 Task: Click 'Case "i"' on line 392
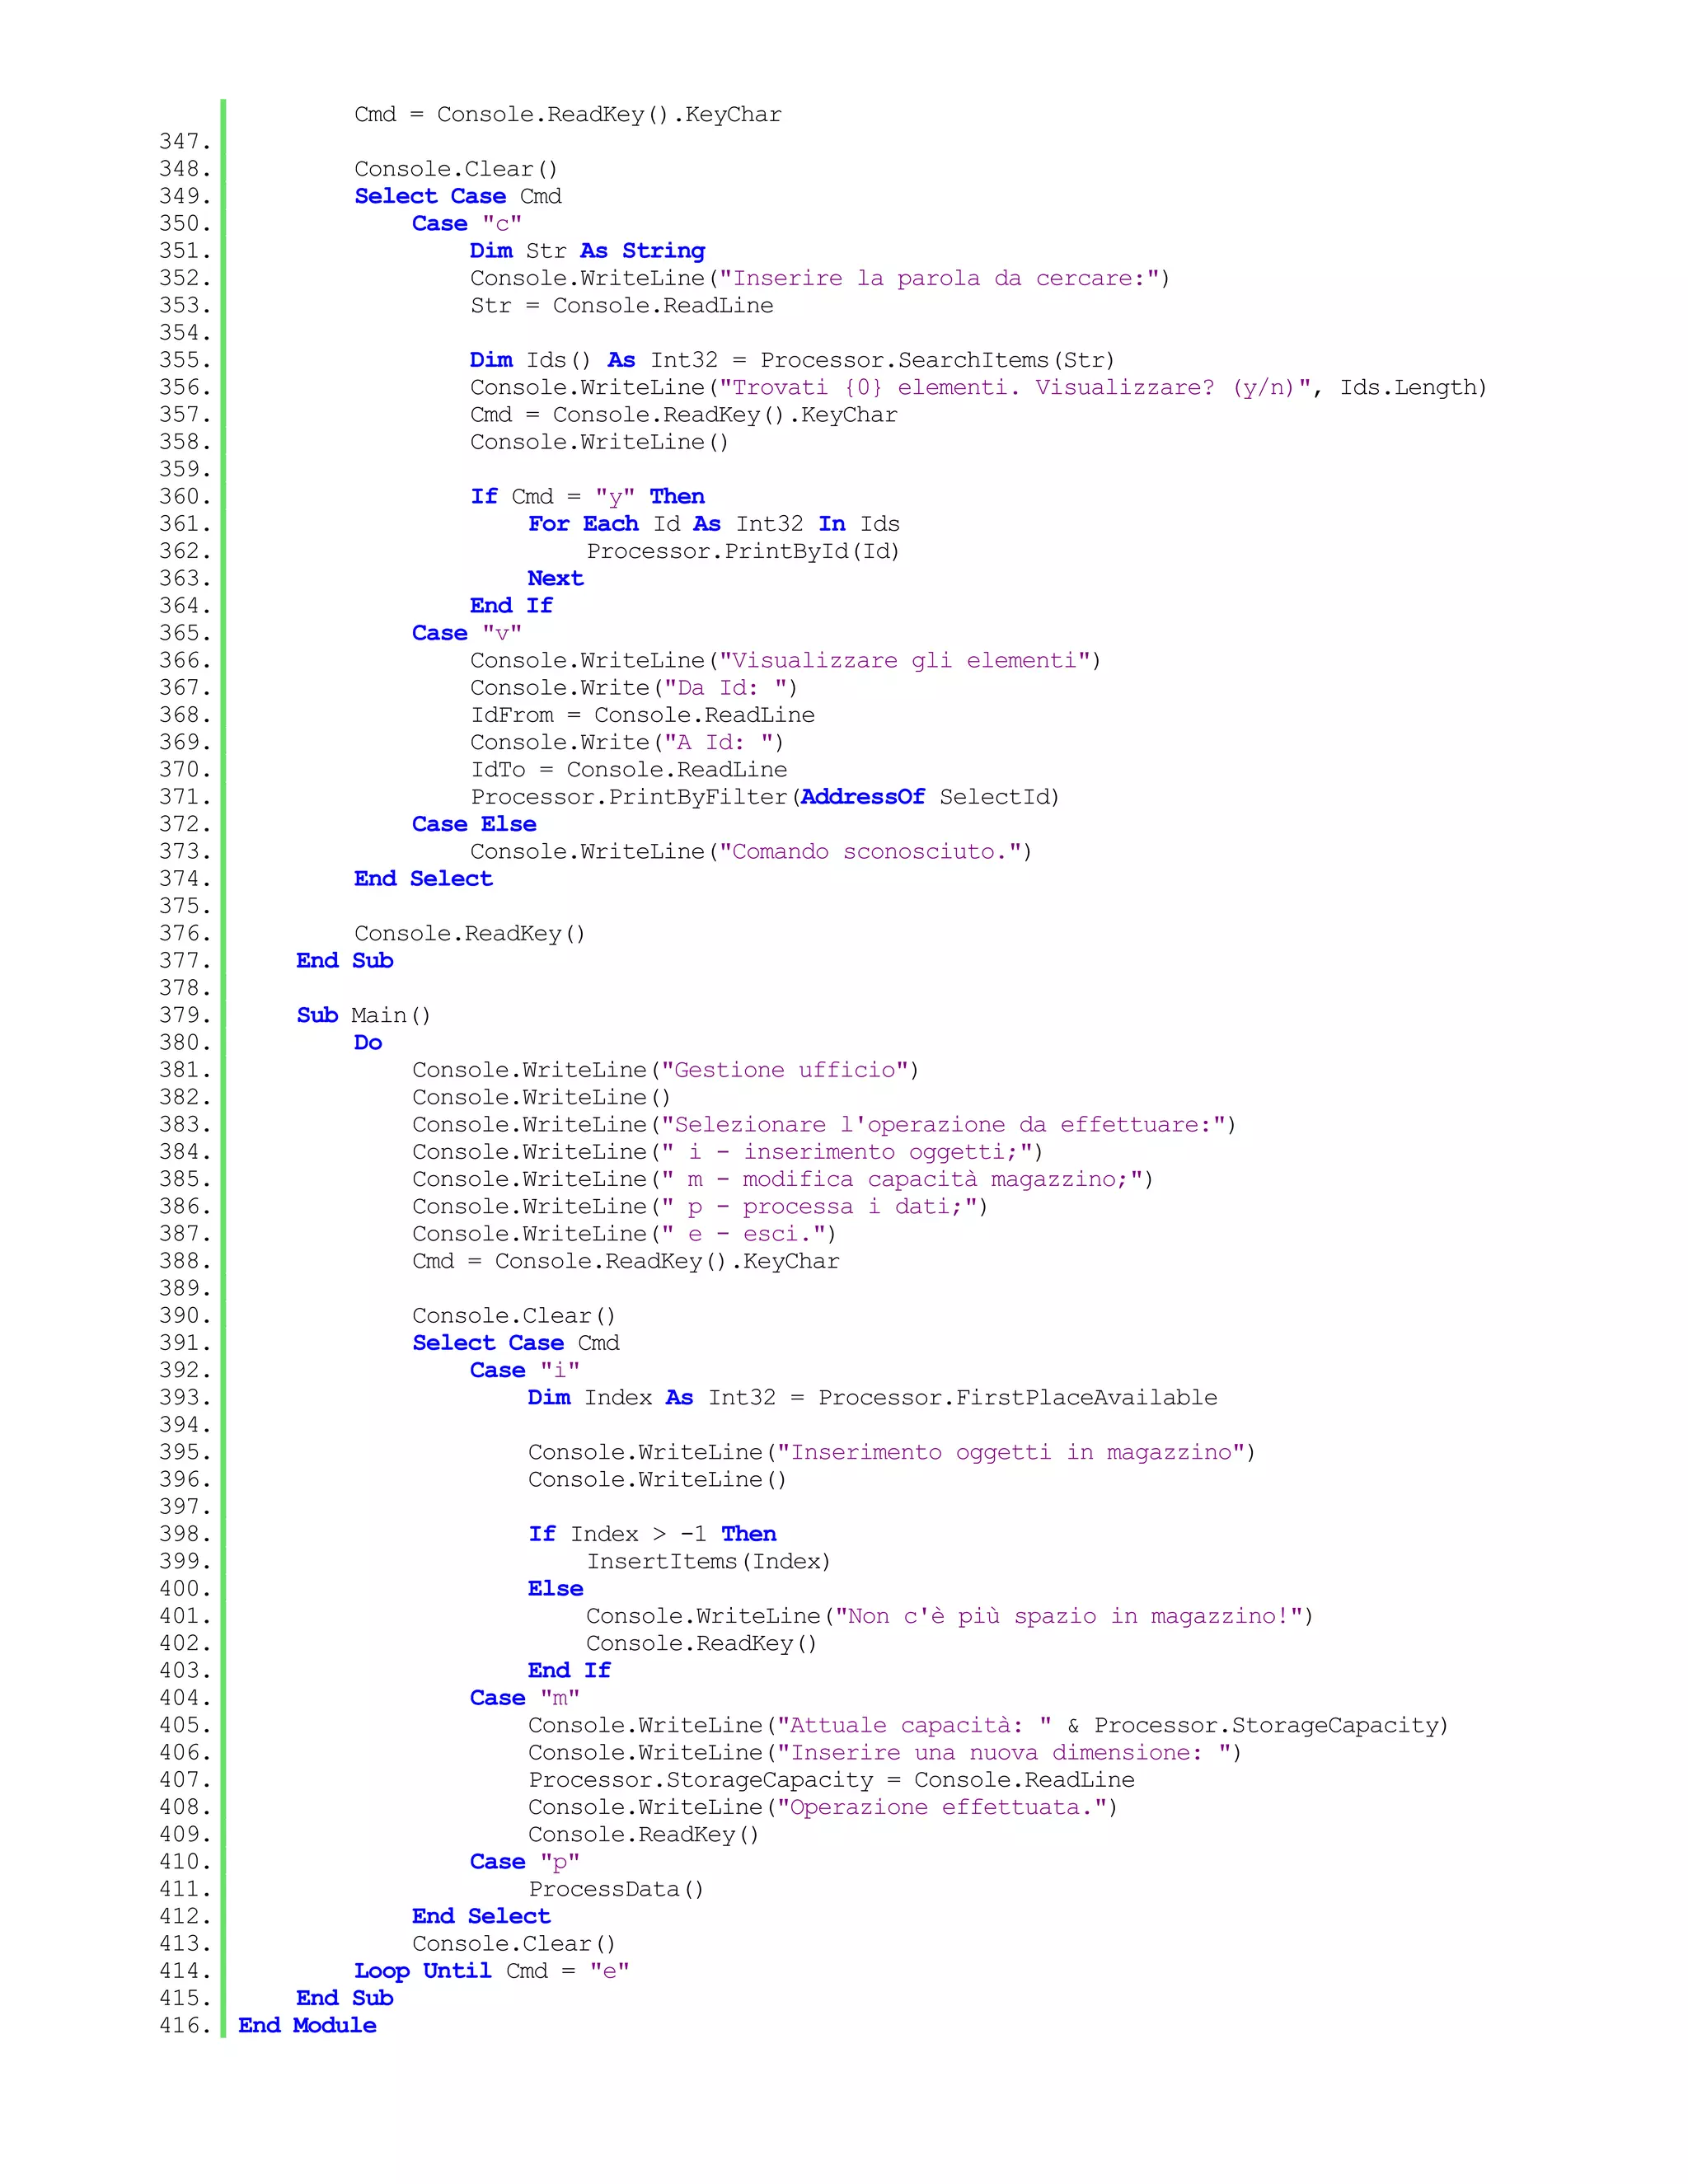pyautogui.click(x=525, y=1370)
